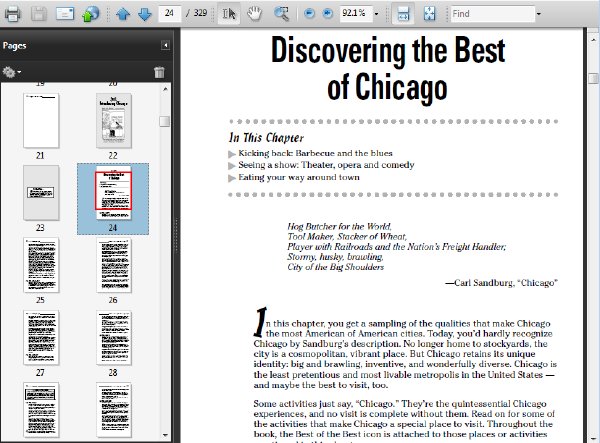
Task: Toggle the fit one full page view
Action: click(x=429, y=14)
